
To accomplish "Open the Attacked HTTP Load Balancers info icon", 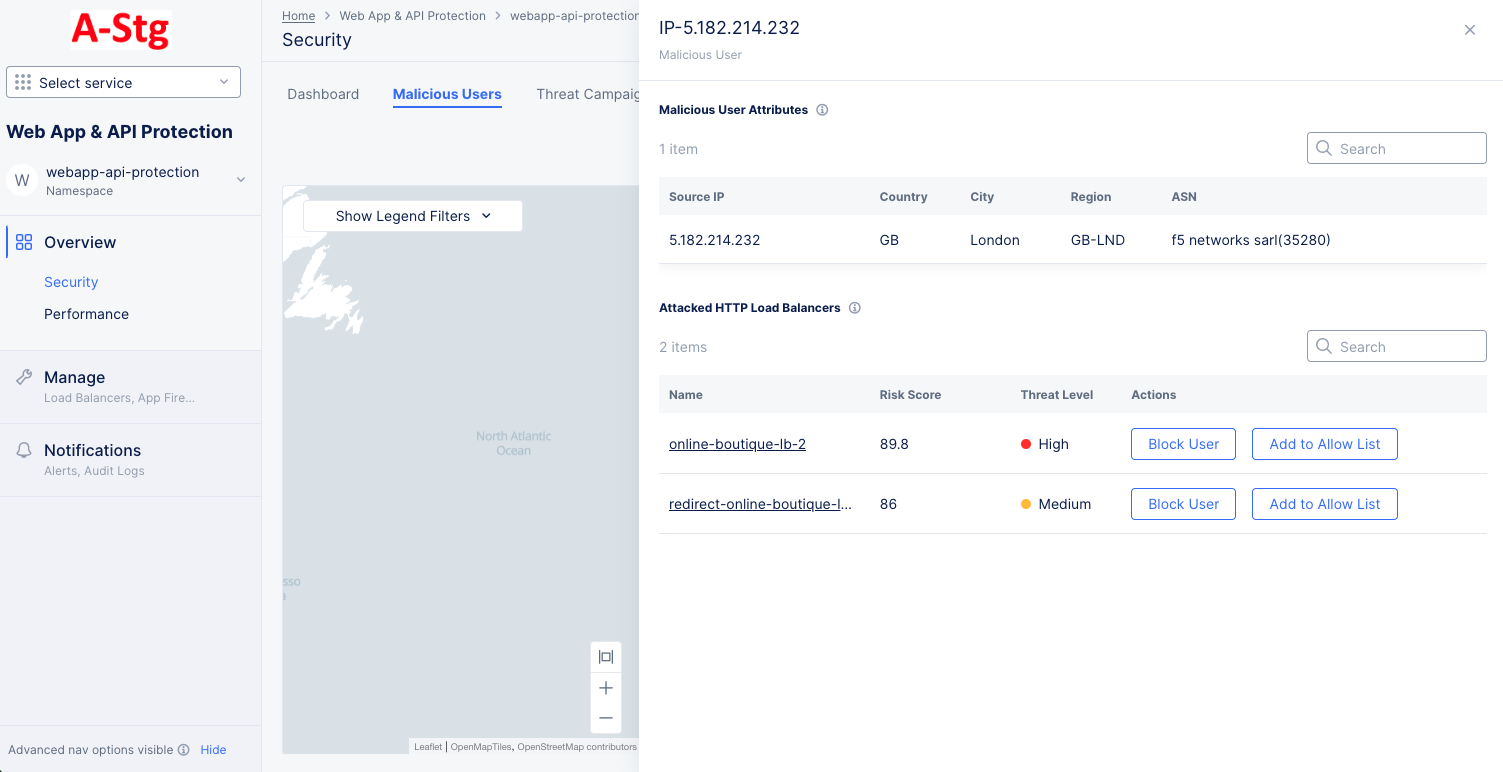I will coord(855,308).
